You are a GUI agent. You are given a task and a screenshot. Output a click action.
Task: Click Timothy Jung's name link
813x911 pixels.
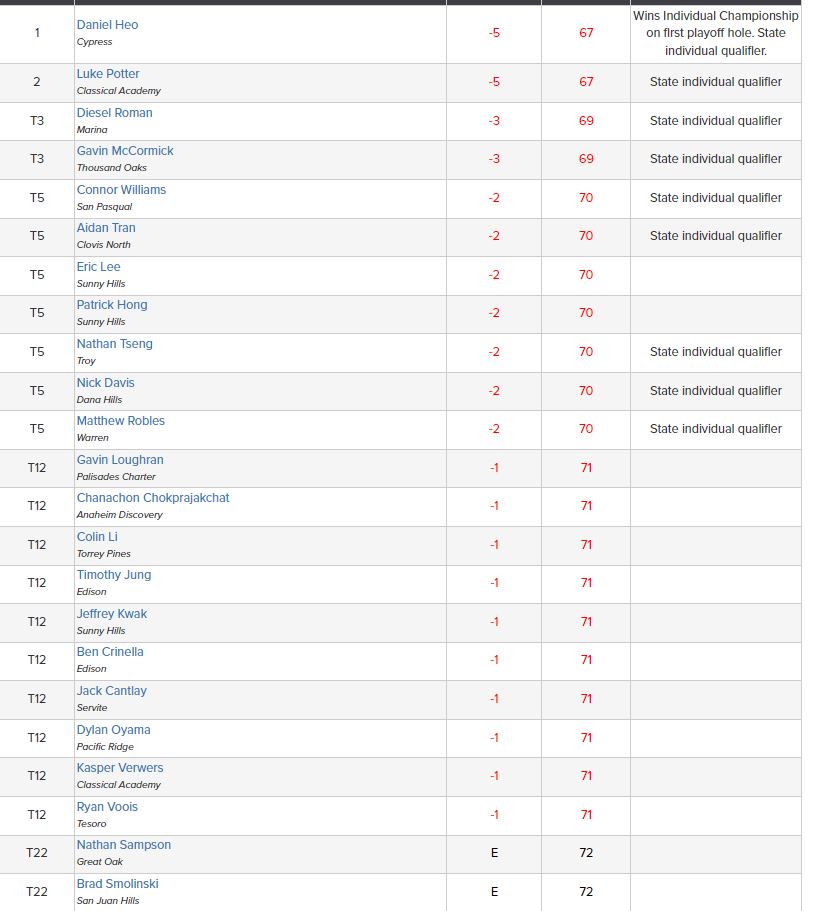click(114, 575)
